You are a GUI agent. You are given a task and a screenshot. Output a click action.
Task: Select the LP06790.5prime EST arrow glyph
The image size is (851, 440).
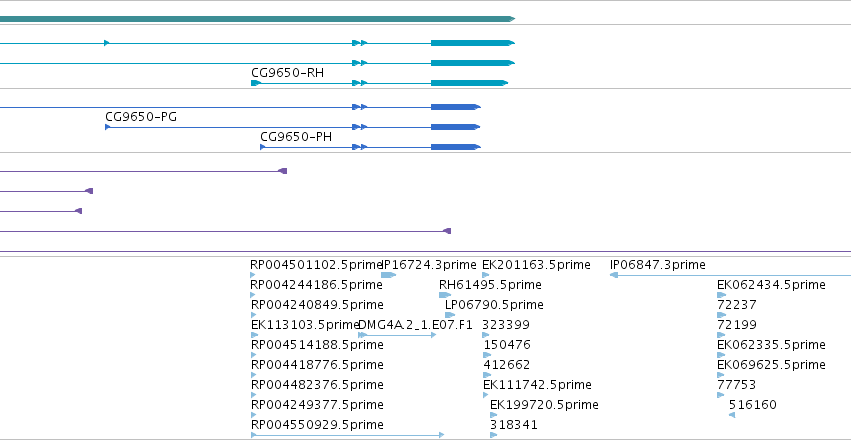[450, 315]
